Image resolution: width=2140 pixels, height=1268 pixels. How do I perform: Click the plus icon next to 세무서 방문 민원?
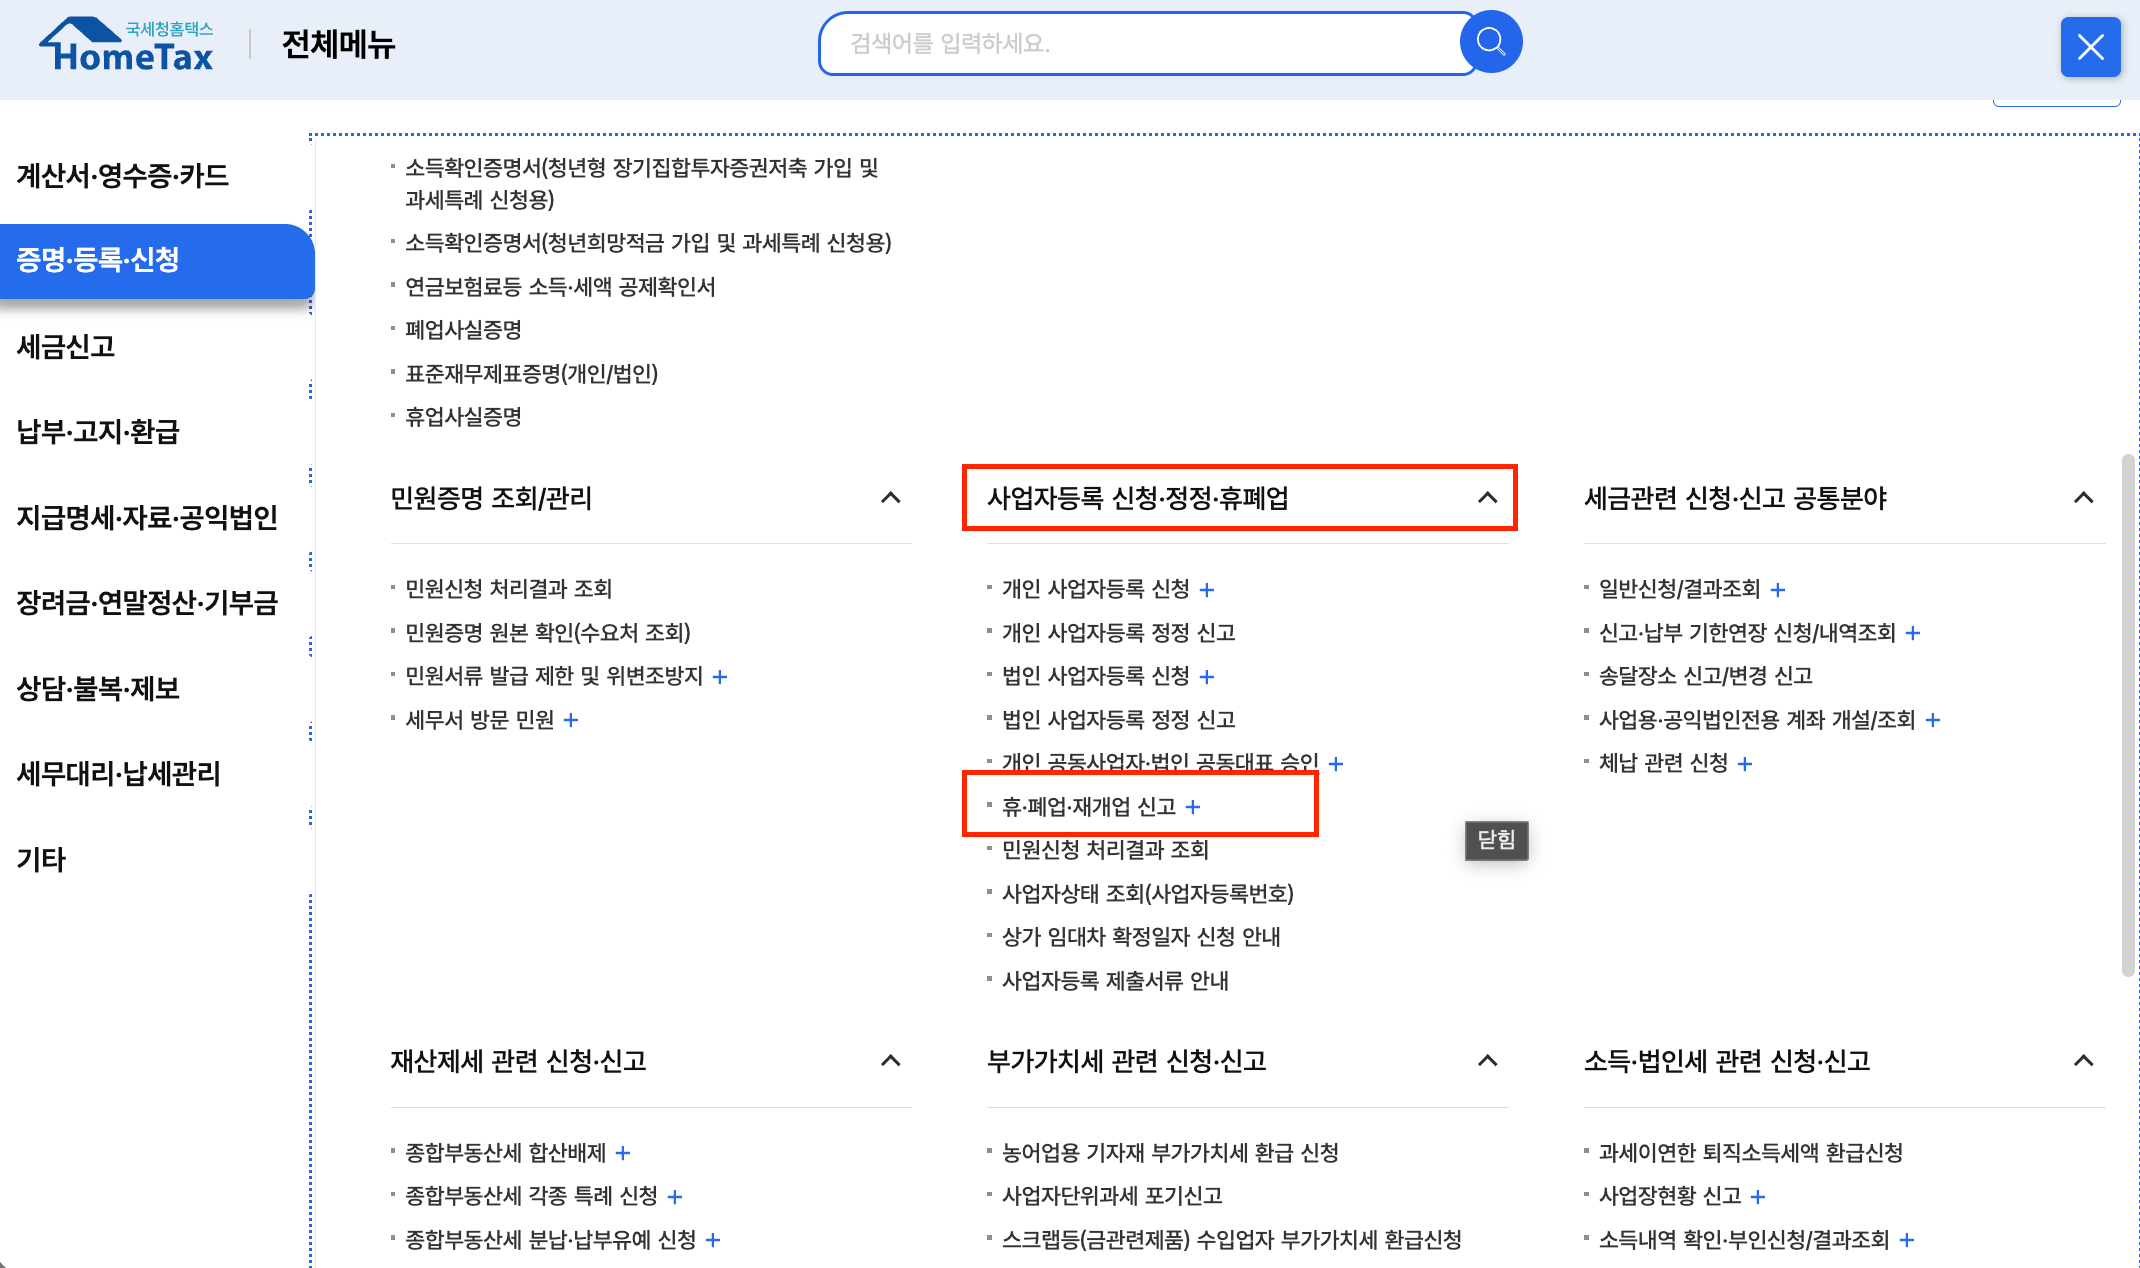point(572,719)
